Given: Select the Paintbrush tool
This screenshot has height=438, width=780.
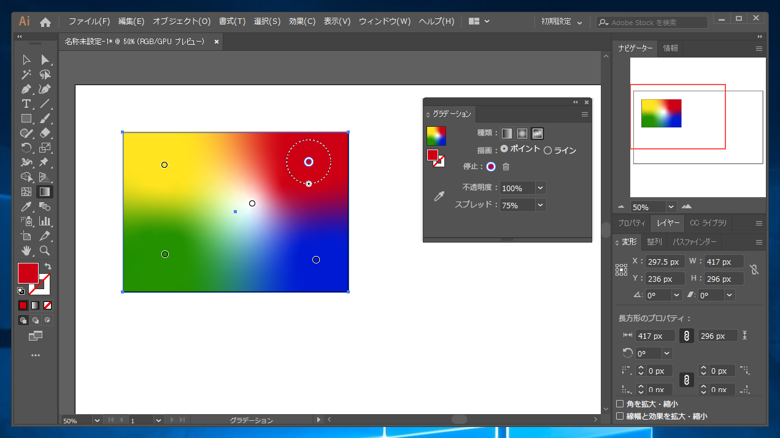Looking at the screenshot, I should (45, 118).
